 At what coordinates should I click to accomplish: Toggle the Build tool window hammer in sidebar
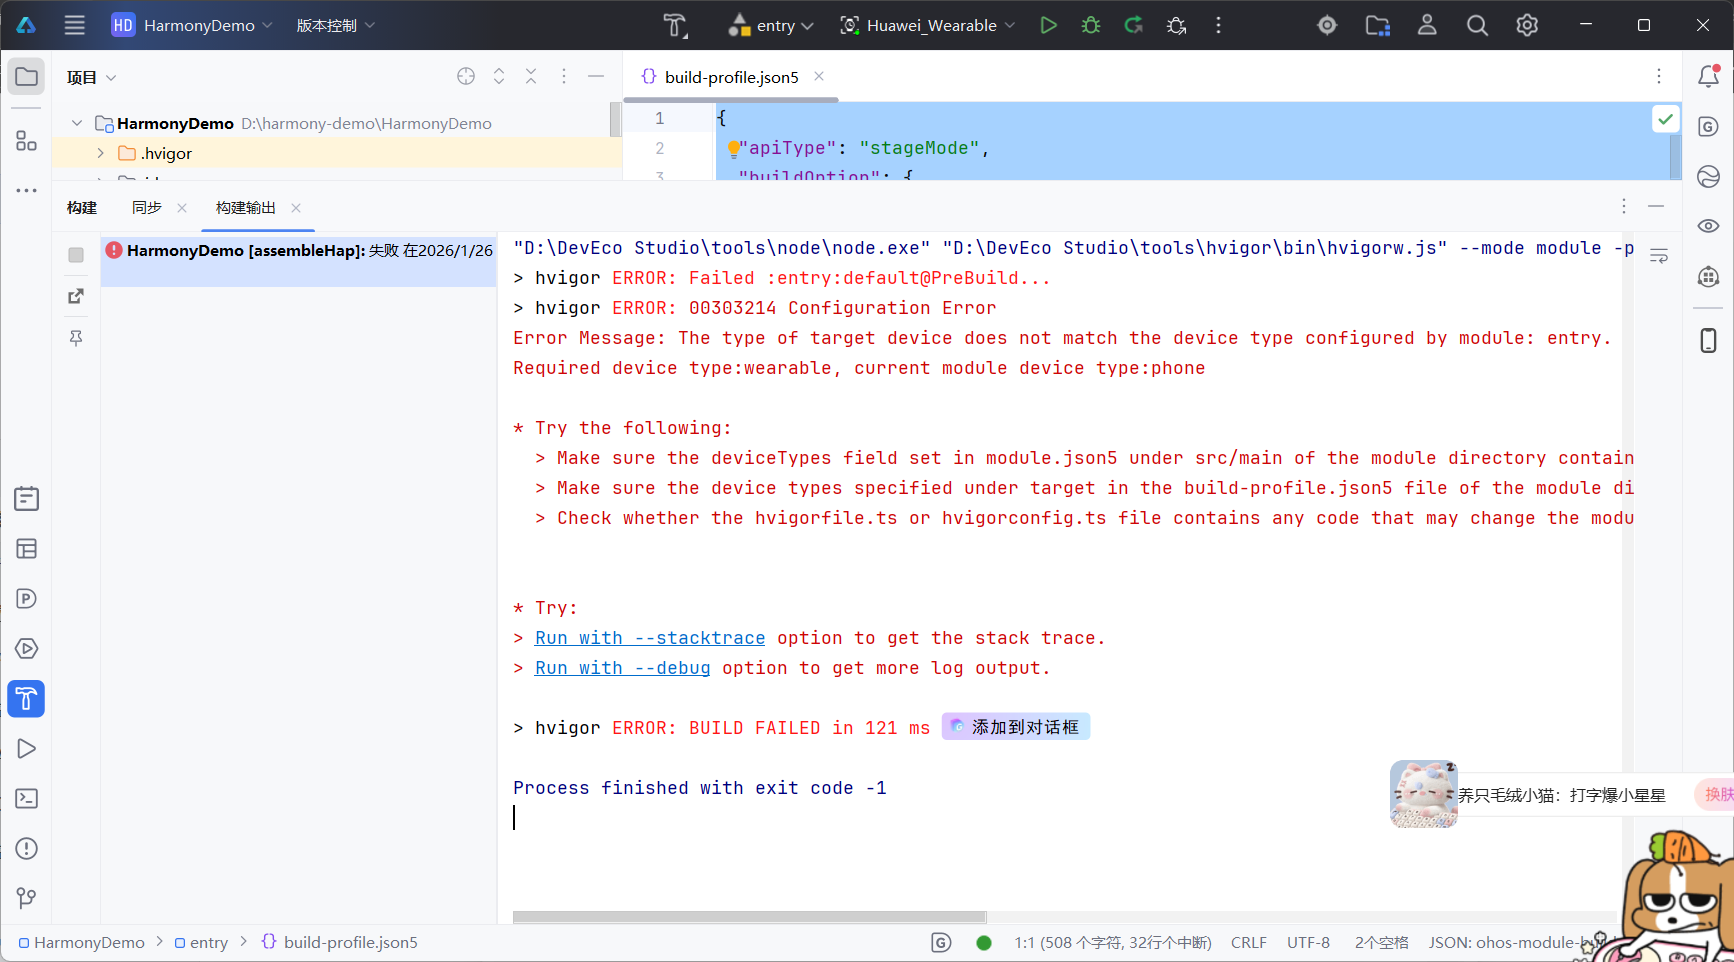point(26,698)
